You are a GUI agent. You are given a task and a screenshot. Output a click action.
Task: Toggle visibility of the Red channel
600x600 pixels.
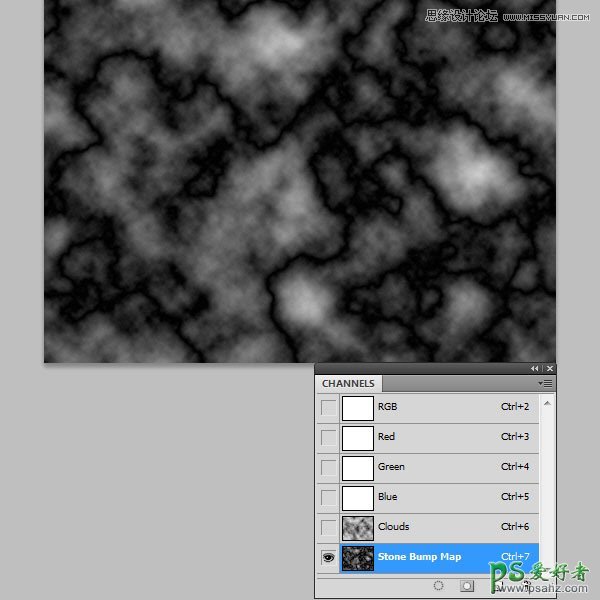[328, 438]
